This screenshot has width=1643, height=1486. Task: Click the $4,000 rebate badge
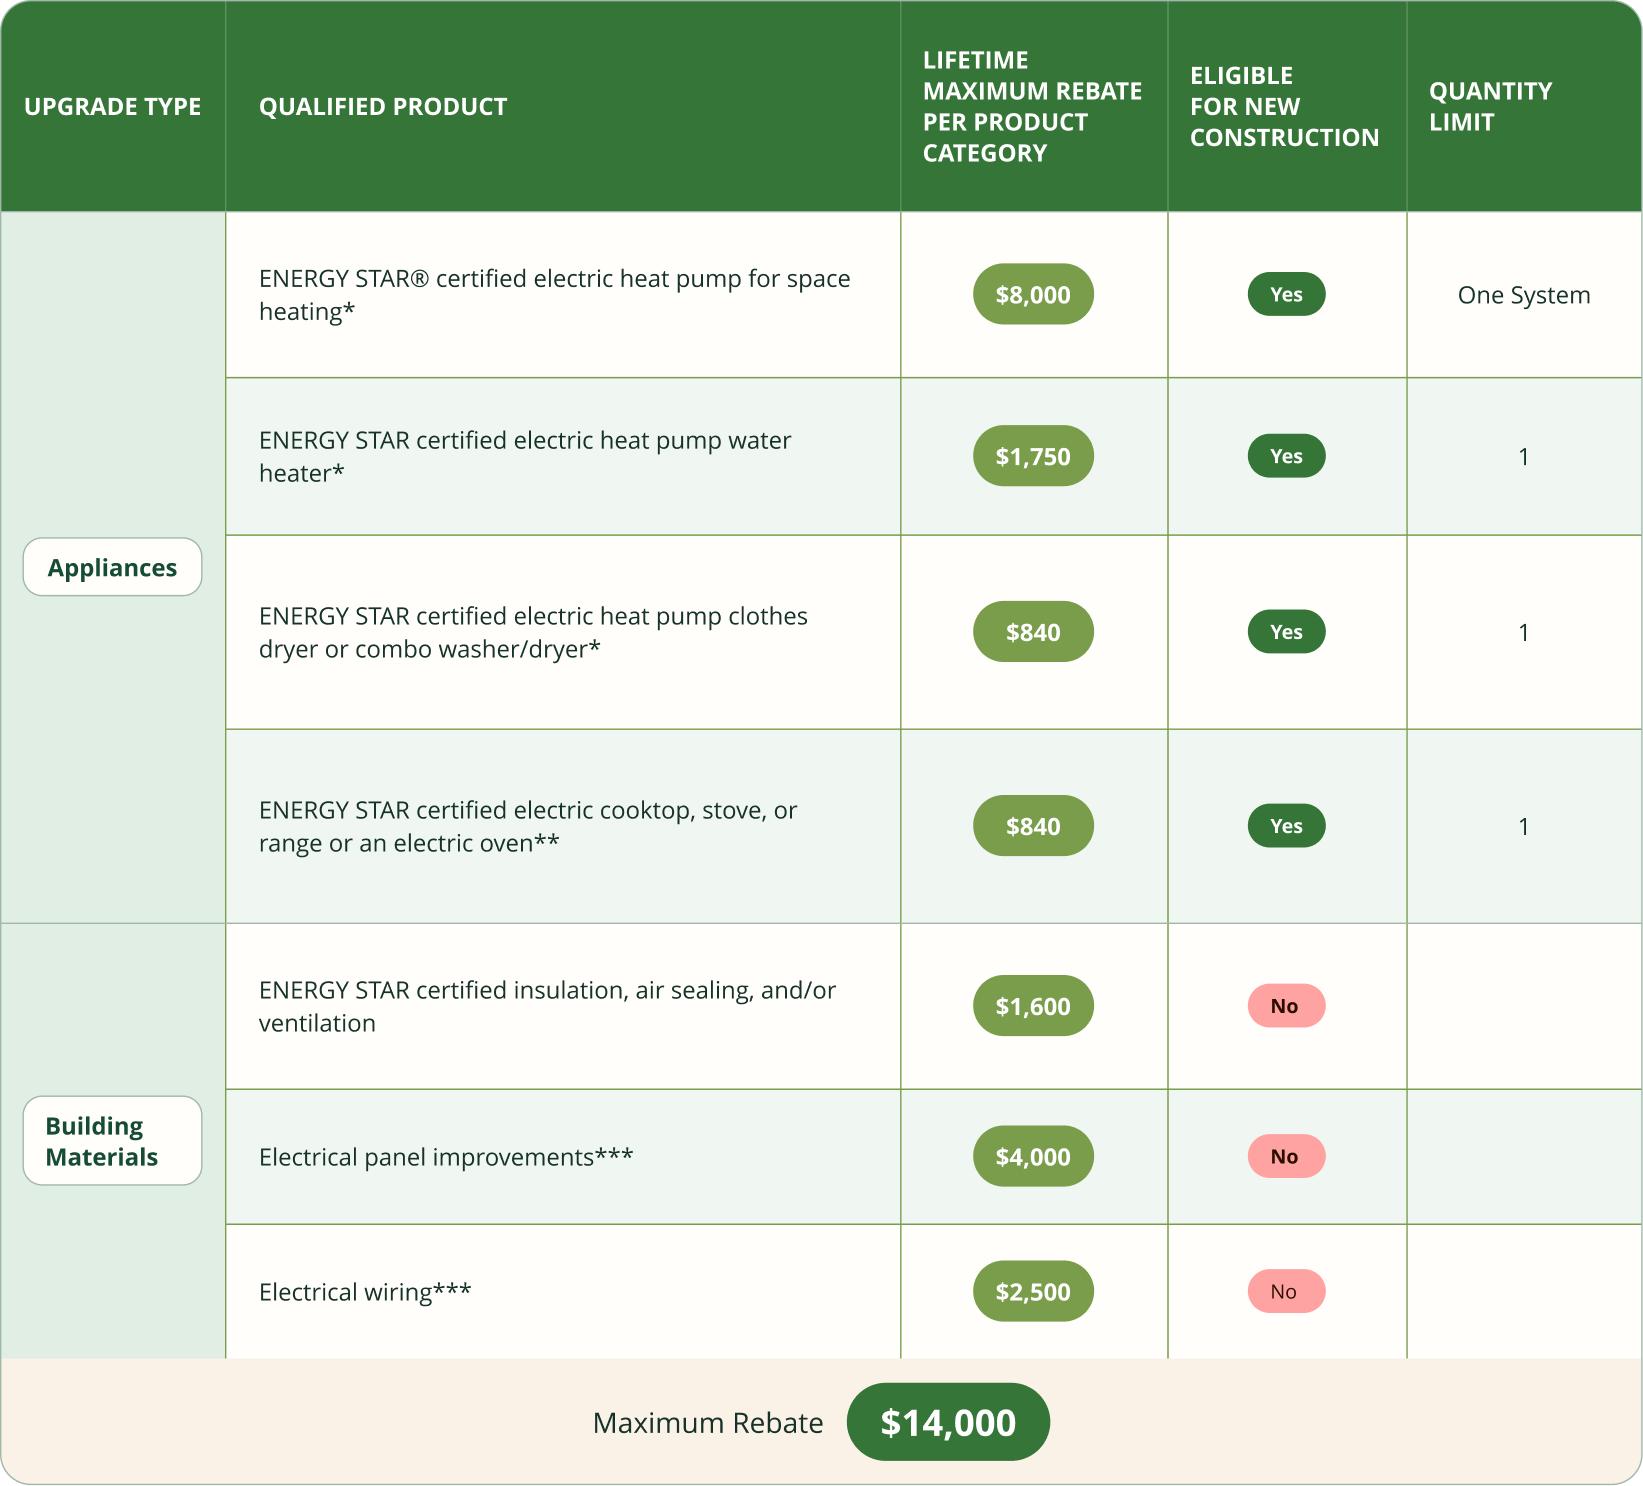[1033, 1156]
